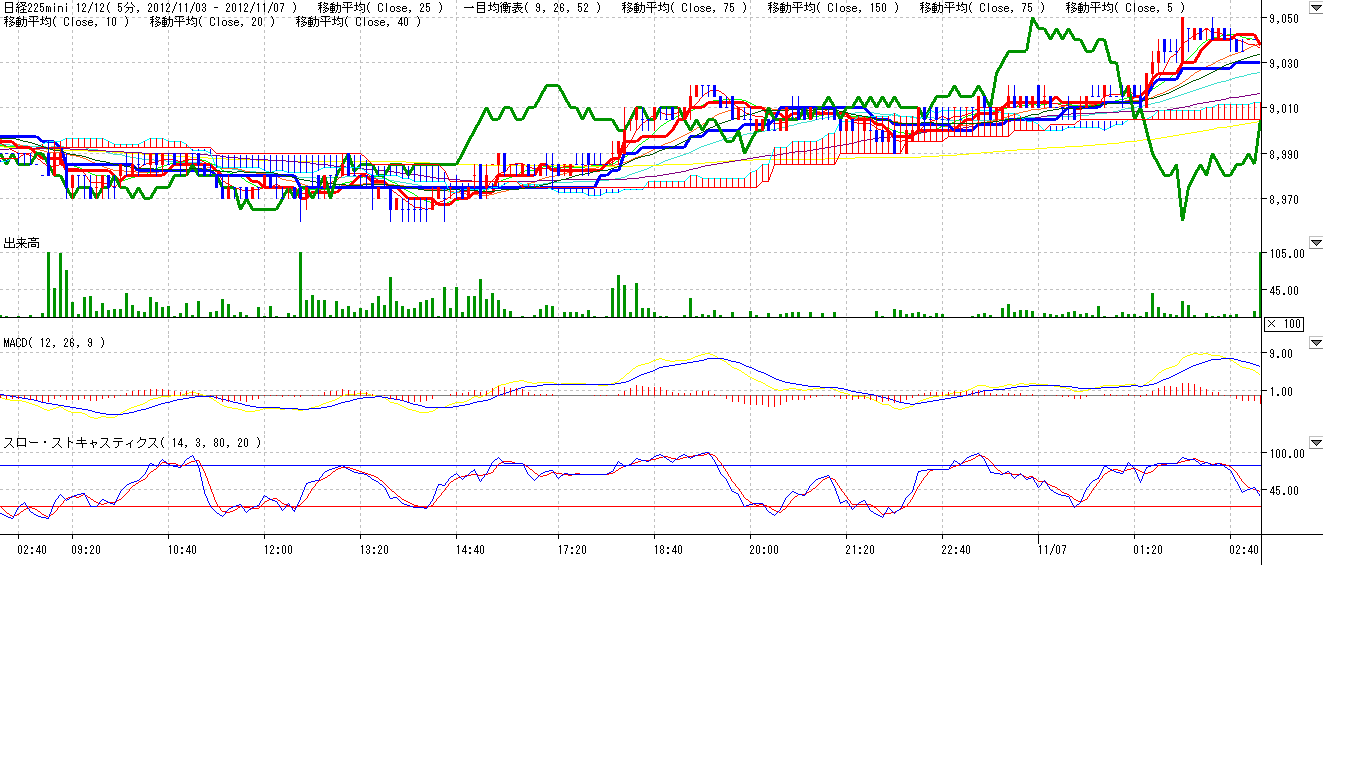Viewport: 1366px width, 768px height.
Task: Click the 14:40 time axis label
Action: click(469, 549)
